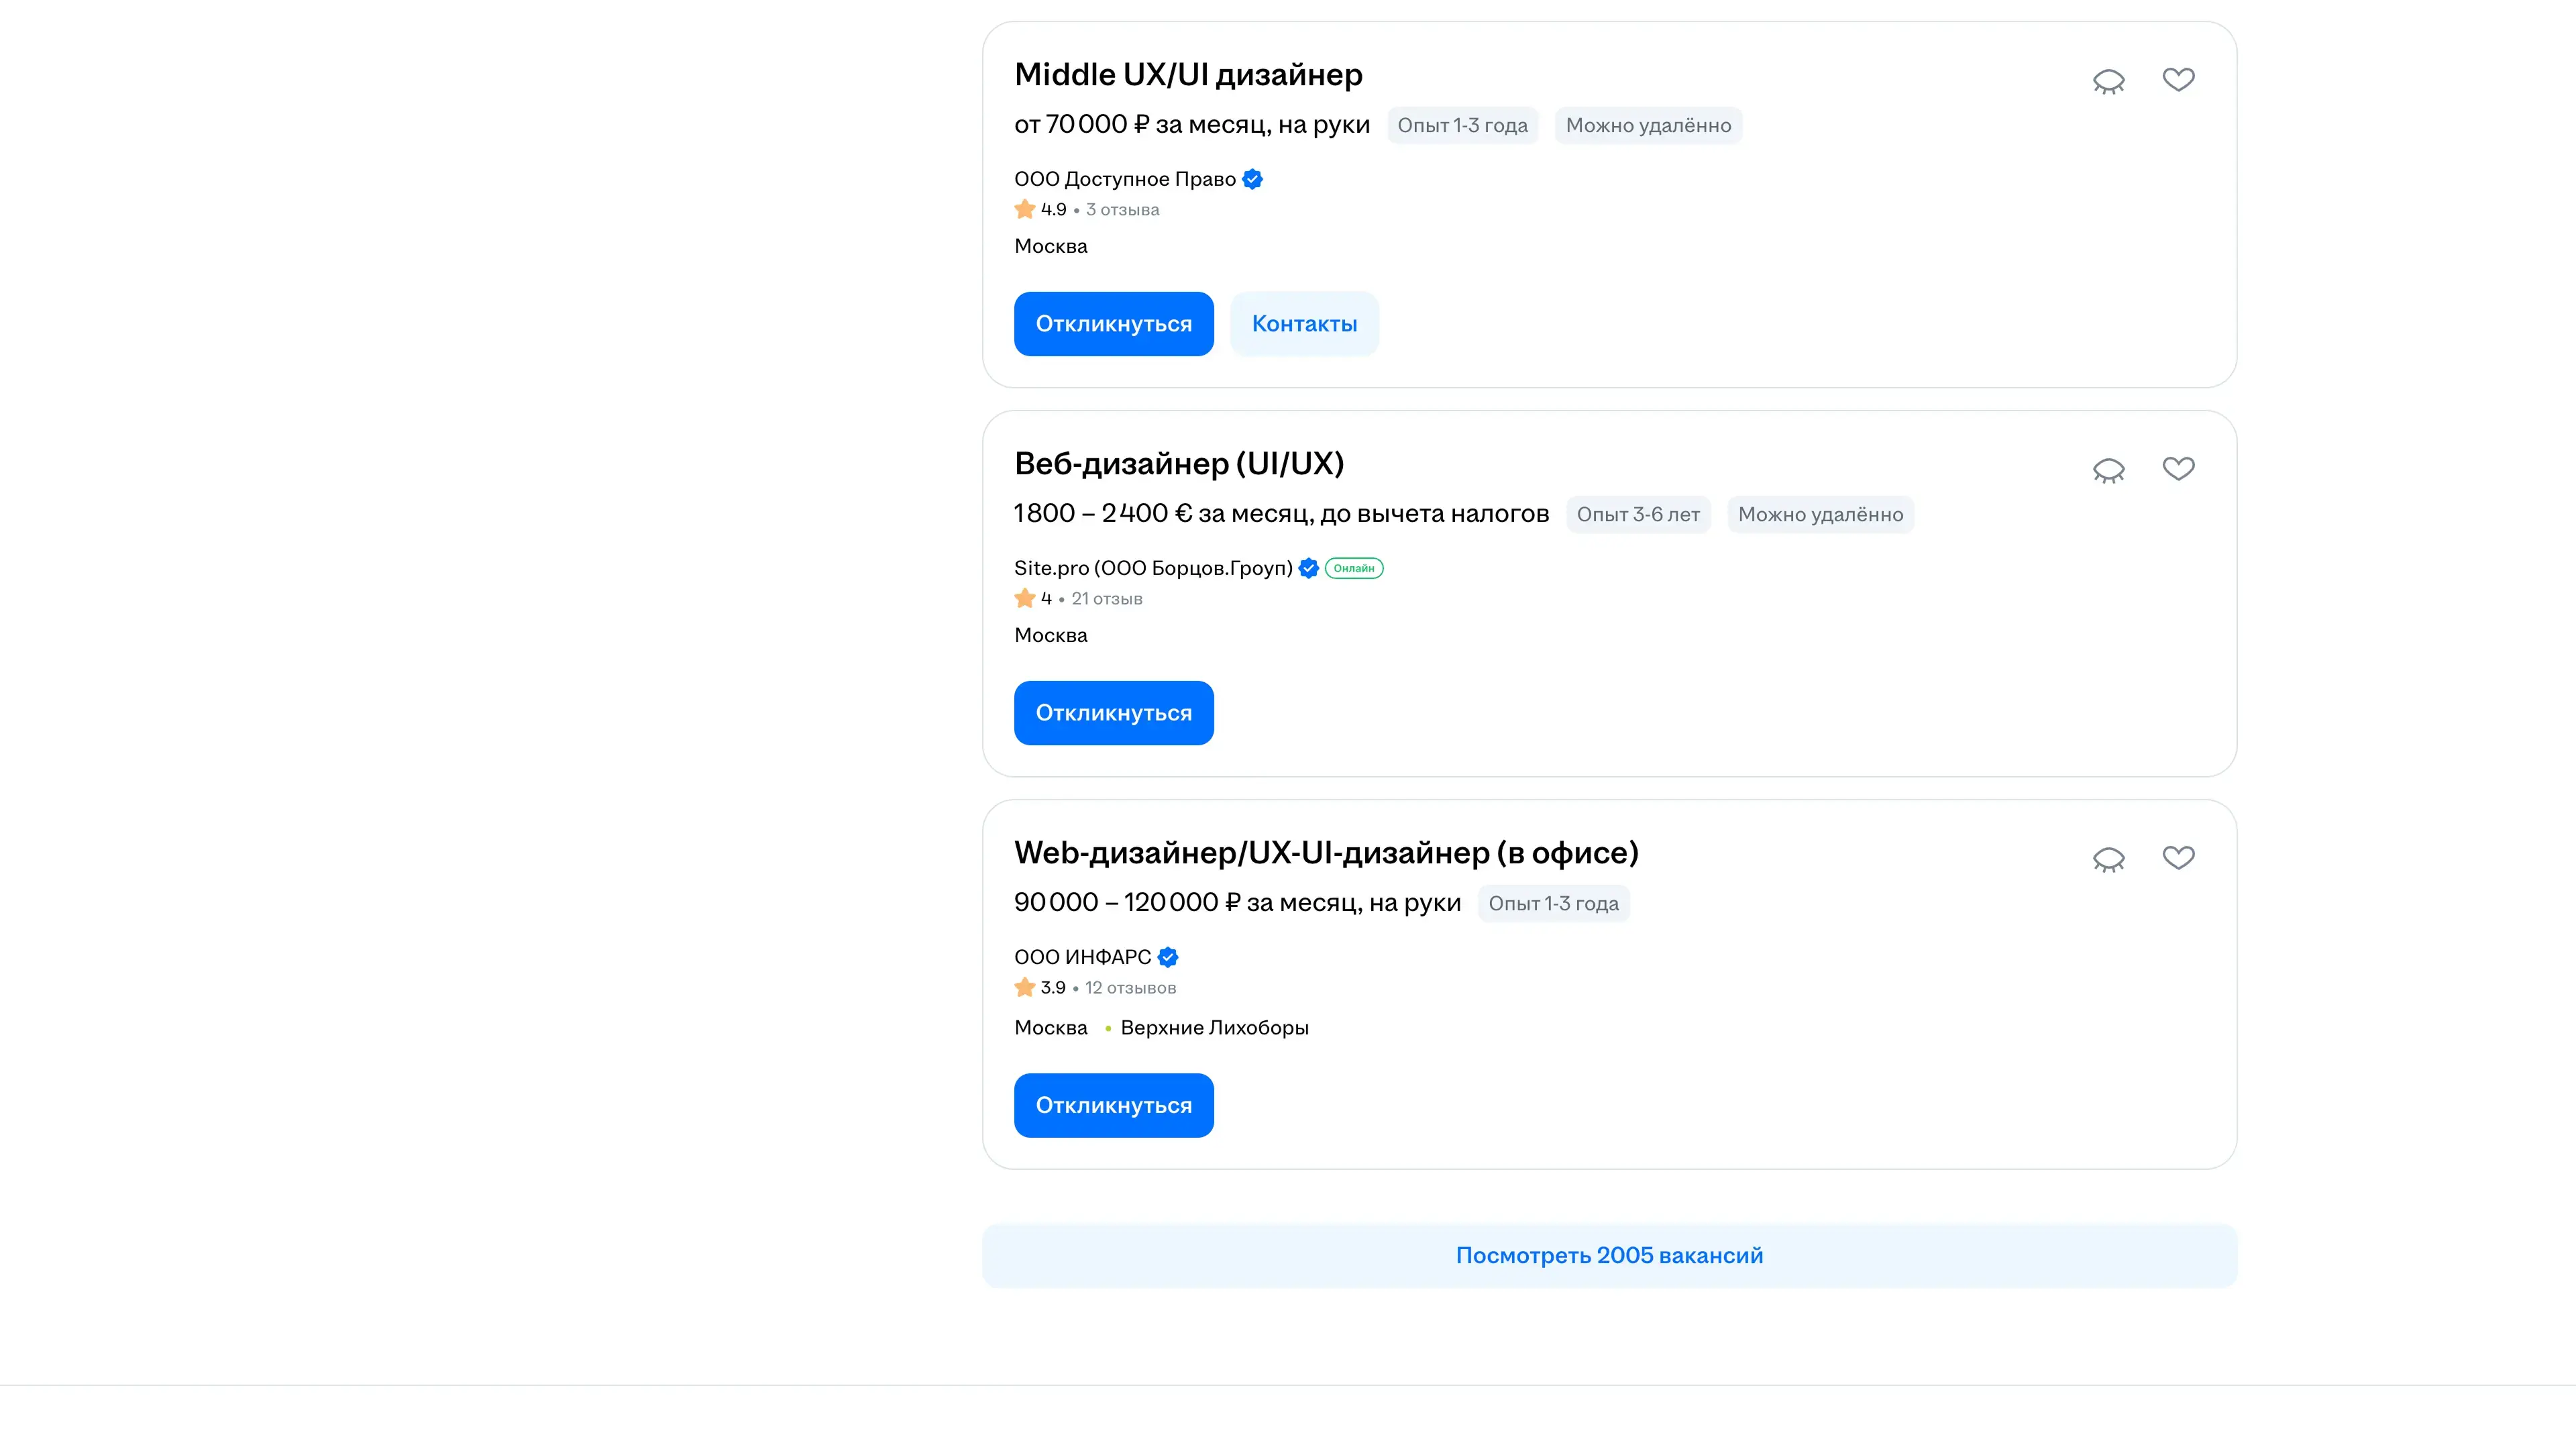Click verified checkmark beside Site.pro company
The image size is (2576, 1449).
click(1308, 568)
